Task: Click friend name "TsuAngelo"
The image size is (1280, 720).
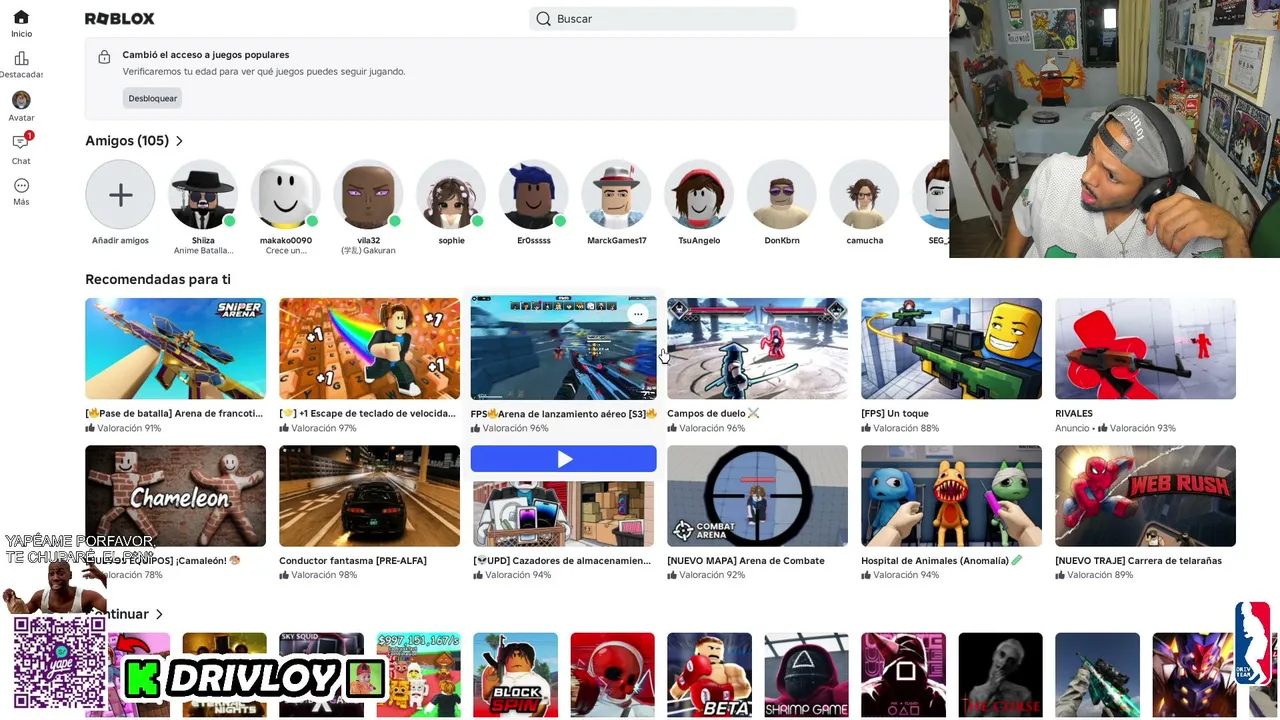Action: [699, 241]
